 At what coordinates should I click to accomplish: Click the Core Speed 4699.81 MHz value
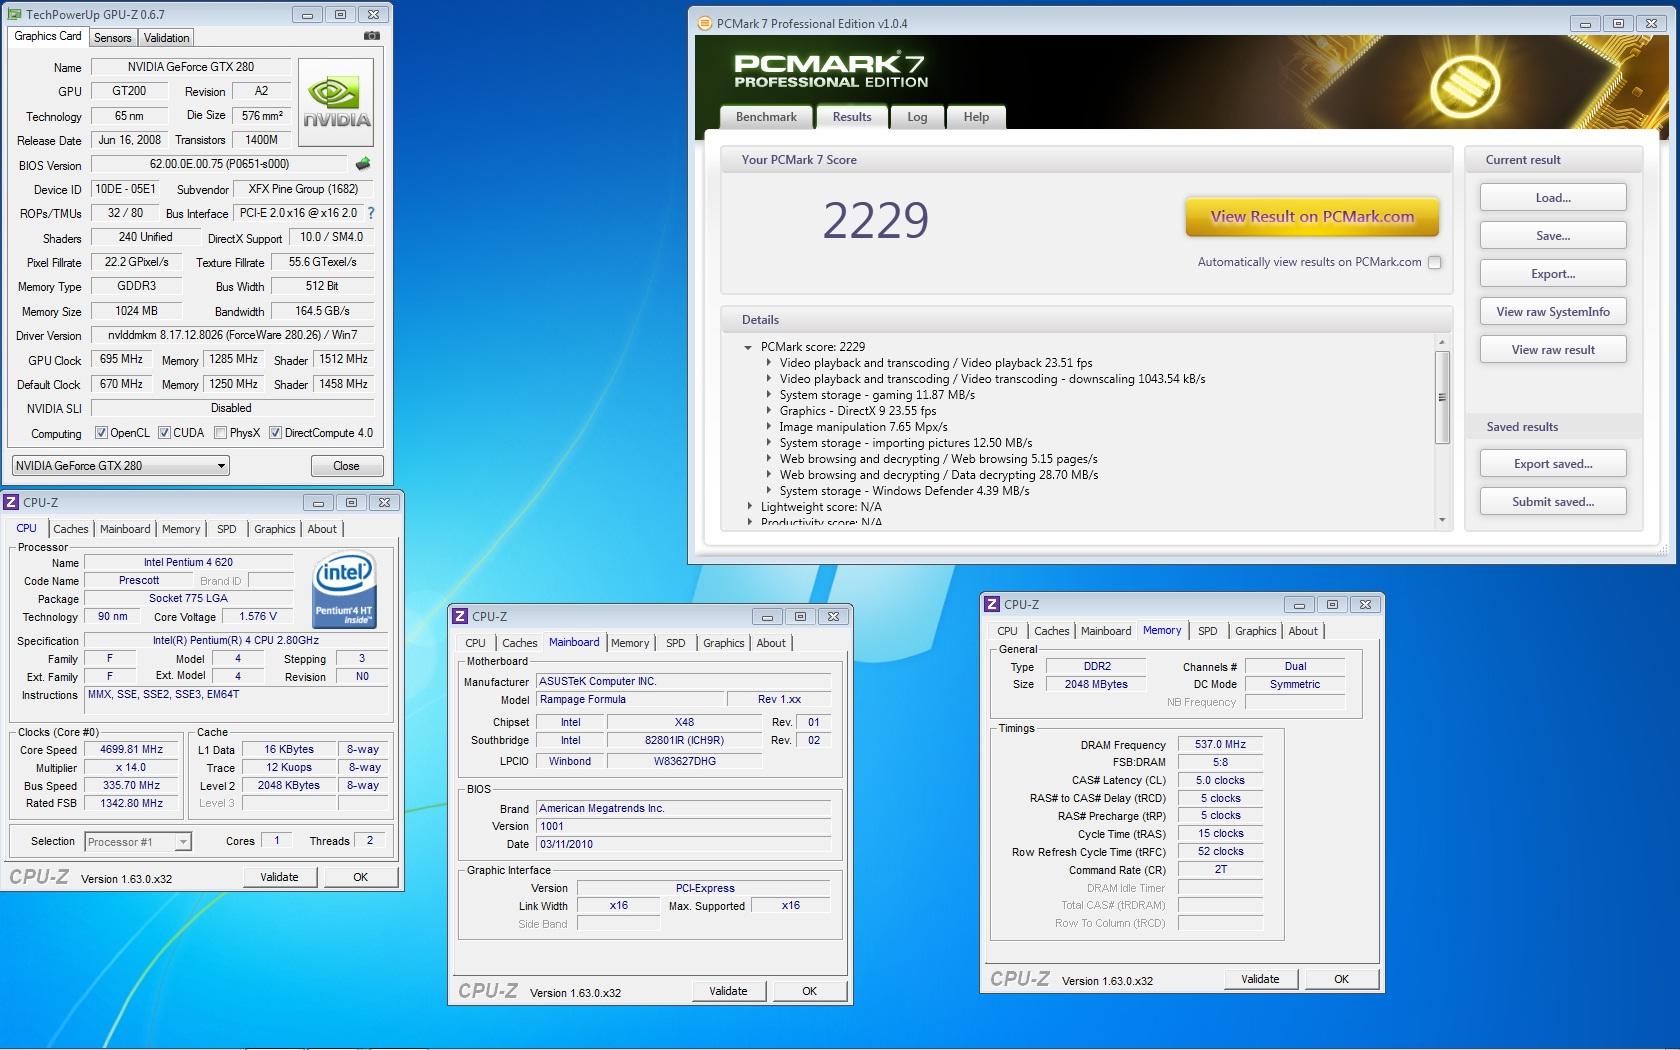coord(132,749)
